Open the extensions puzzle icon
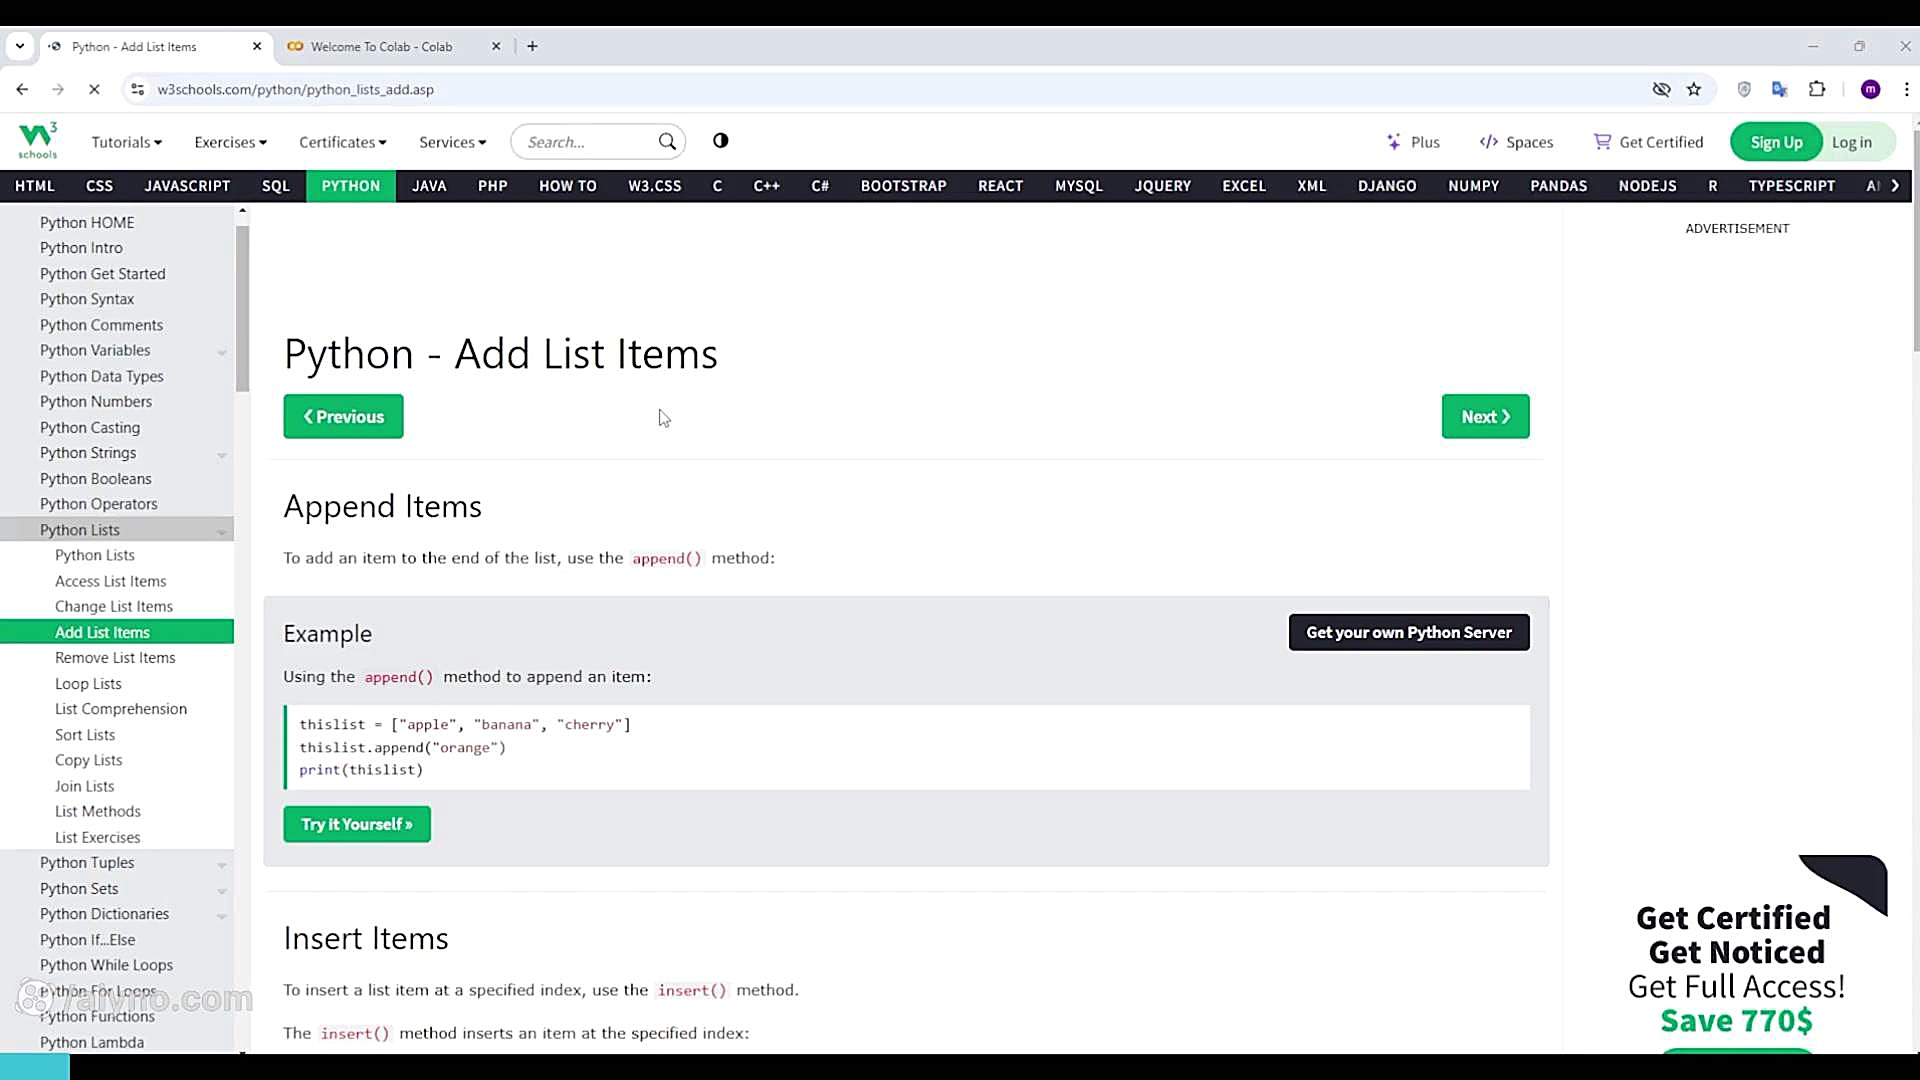The height and width of the screenshot is (1080, 1920). click(x=1817, y=89)
